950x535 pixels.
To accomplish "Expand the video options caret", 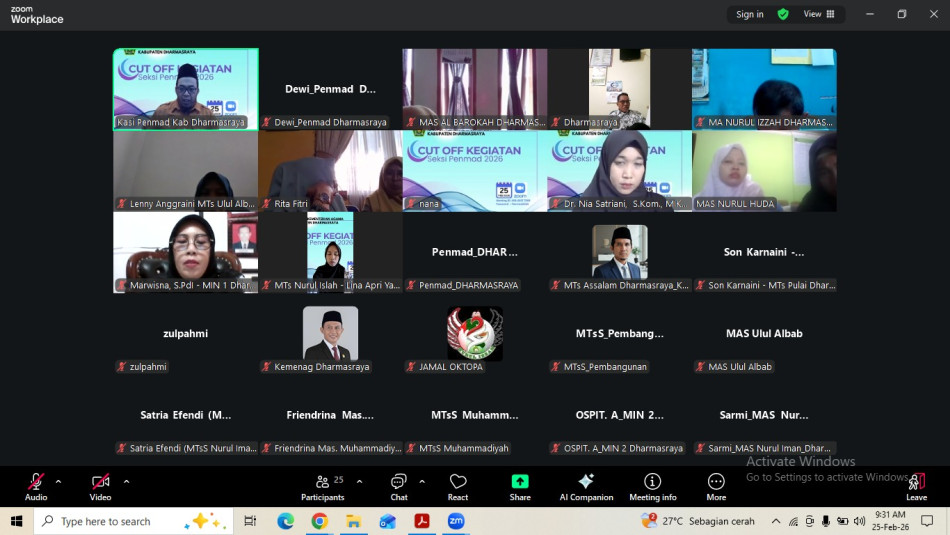I will tap(127, 482).
